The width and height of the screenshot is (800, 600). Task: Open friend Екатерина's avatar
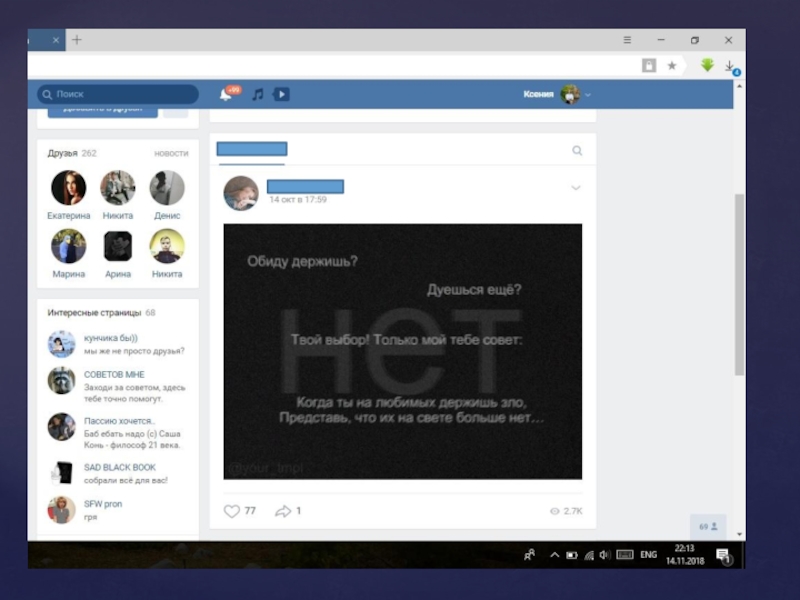68,188
